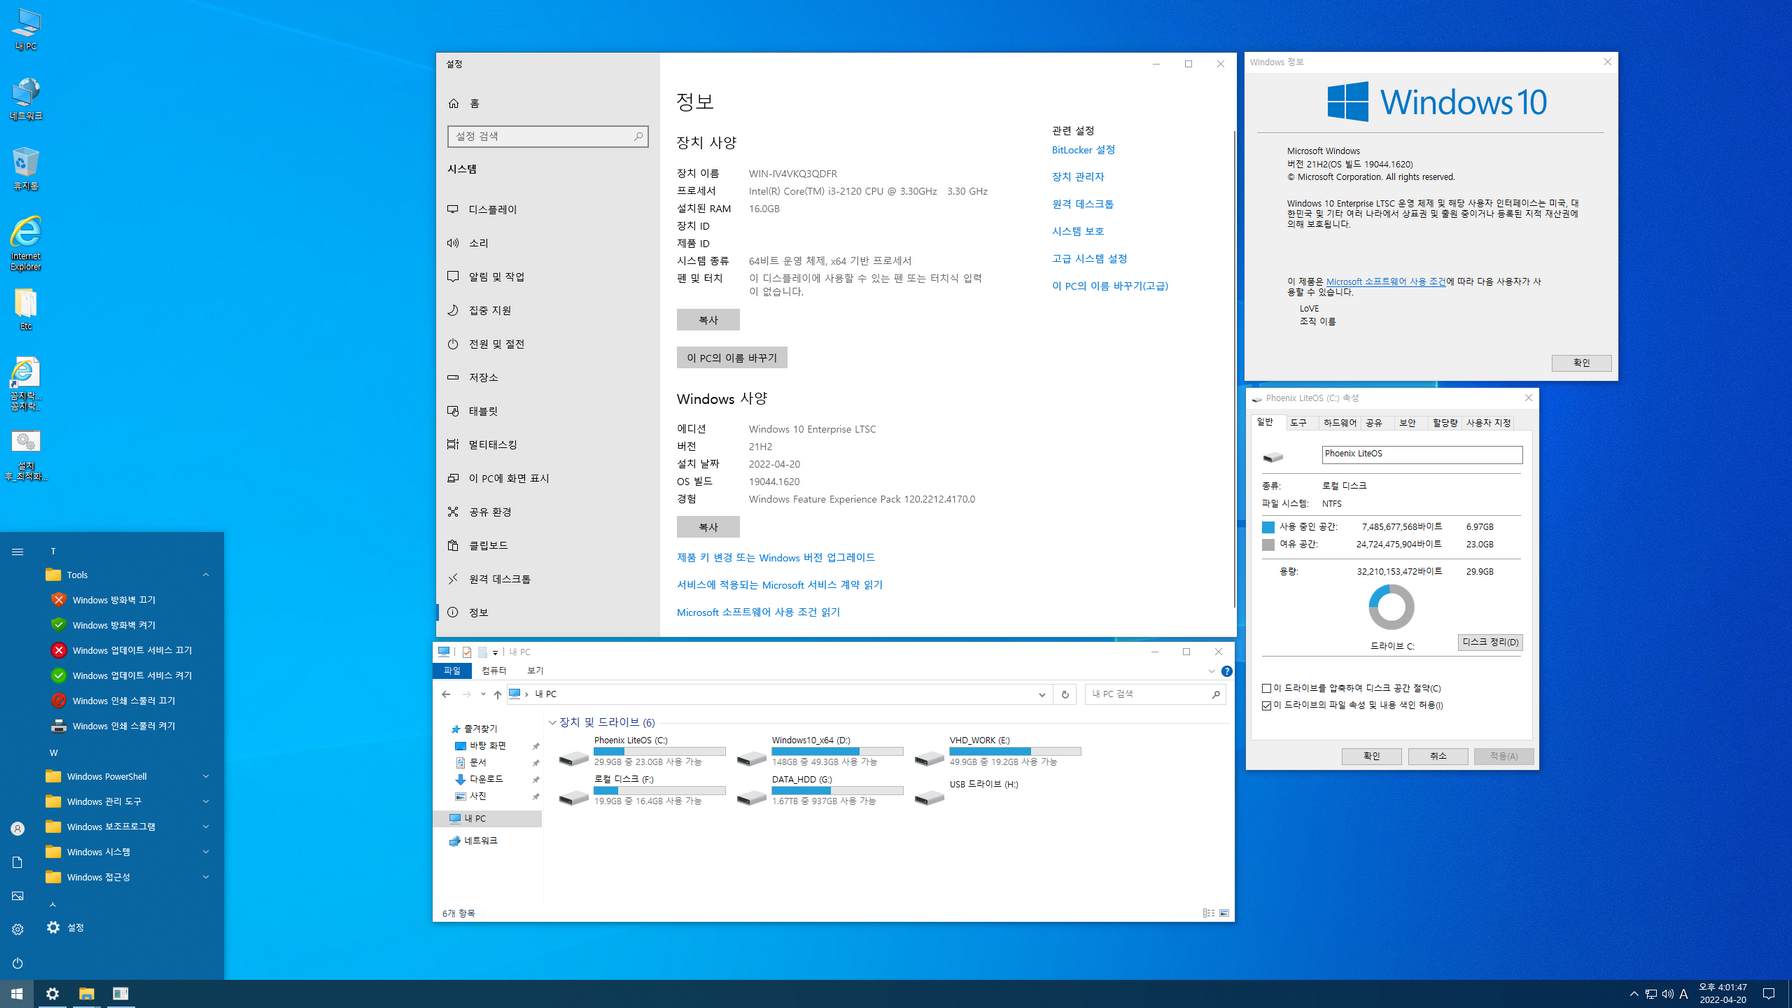Screen dimensions: 1792x1008
Task: Click the Windows Start button
Action: [17, 994]
